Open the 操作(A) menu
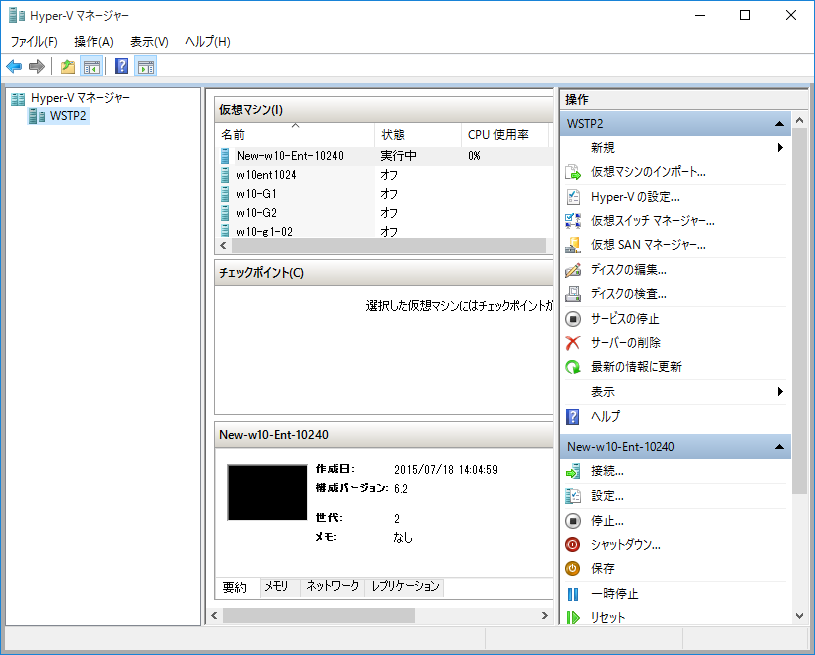 pyautogui.click(x=94, y=42)
